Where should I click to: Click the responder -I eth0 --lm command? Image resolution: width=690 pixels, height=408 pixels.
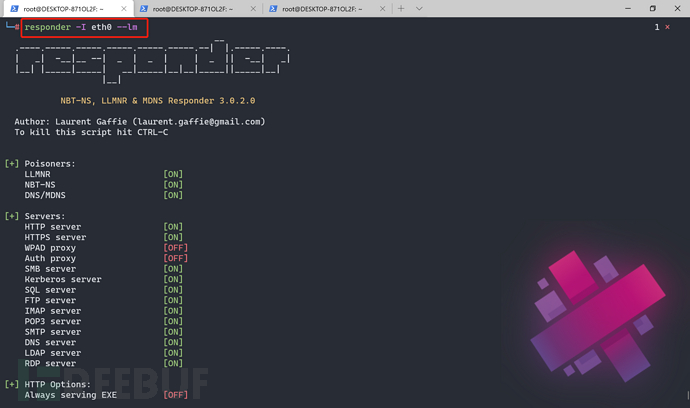[x=82, y=27]
